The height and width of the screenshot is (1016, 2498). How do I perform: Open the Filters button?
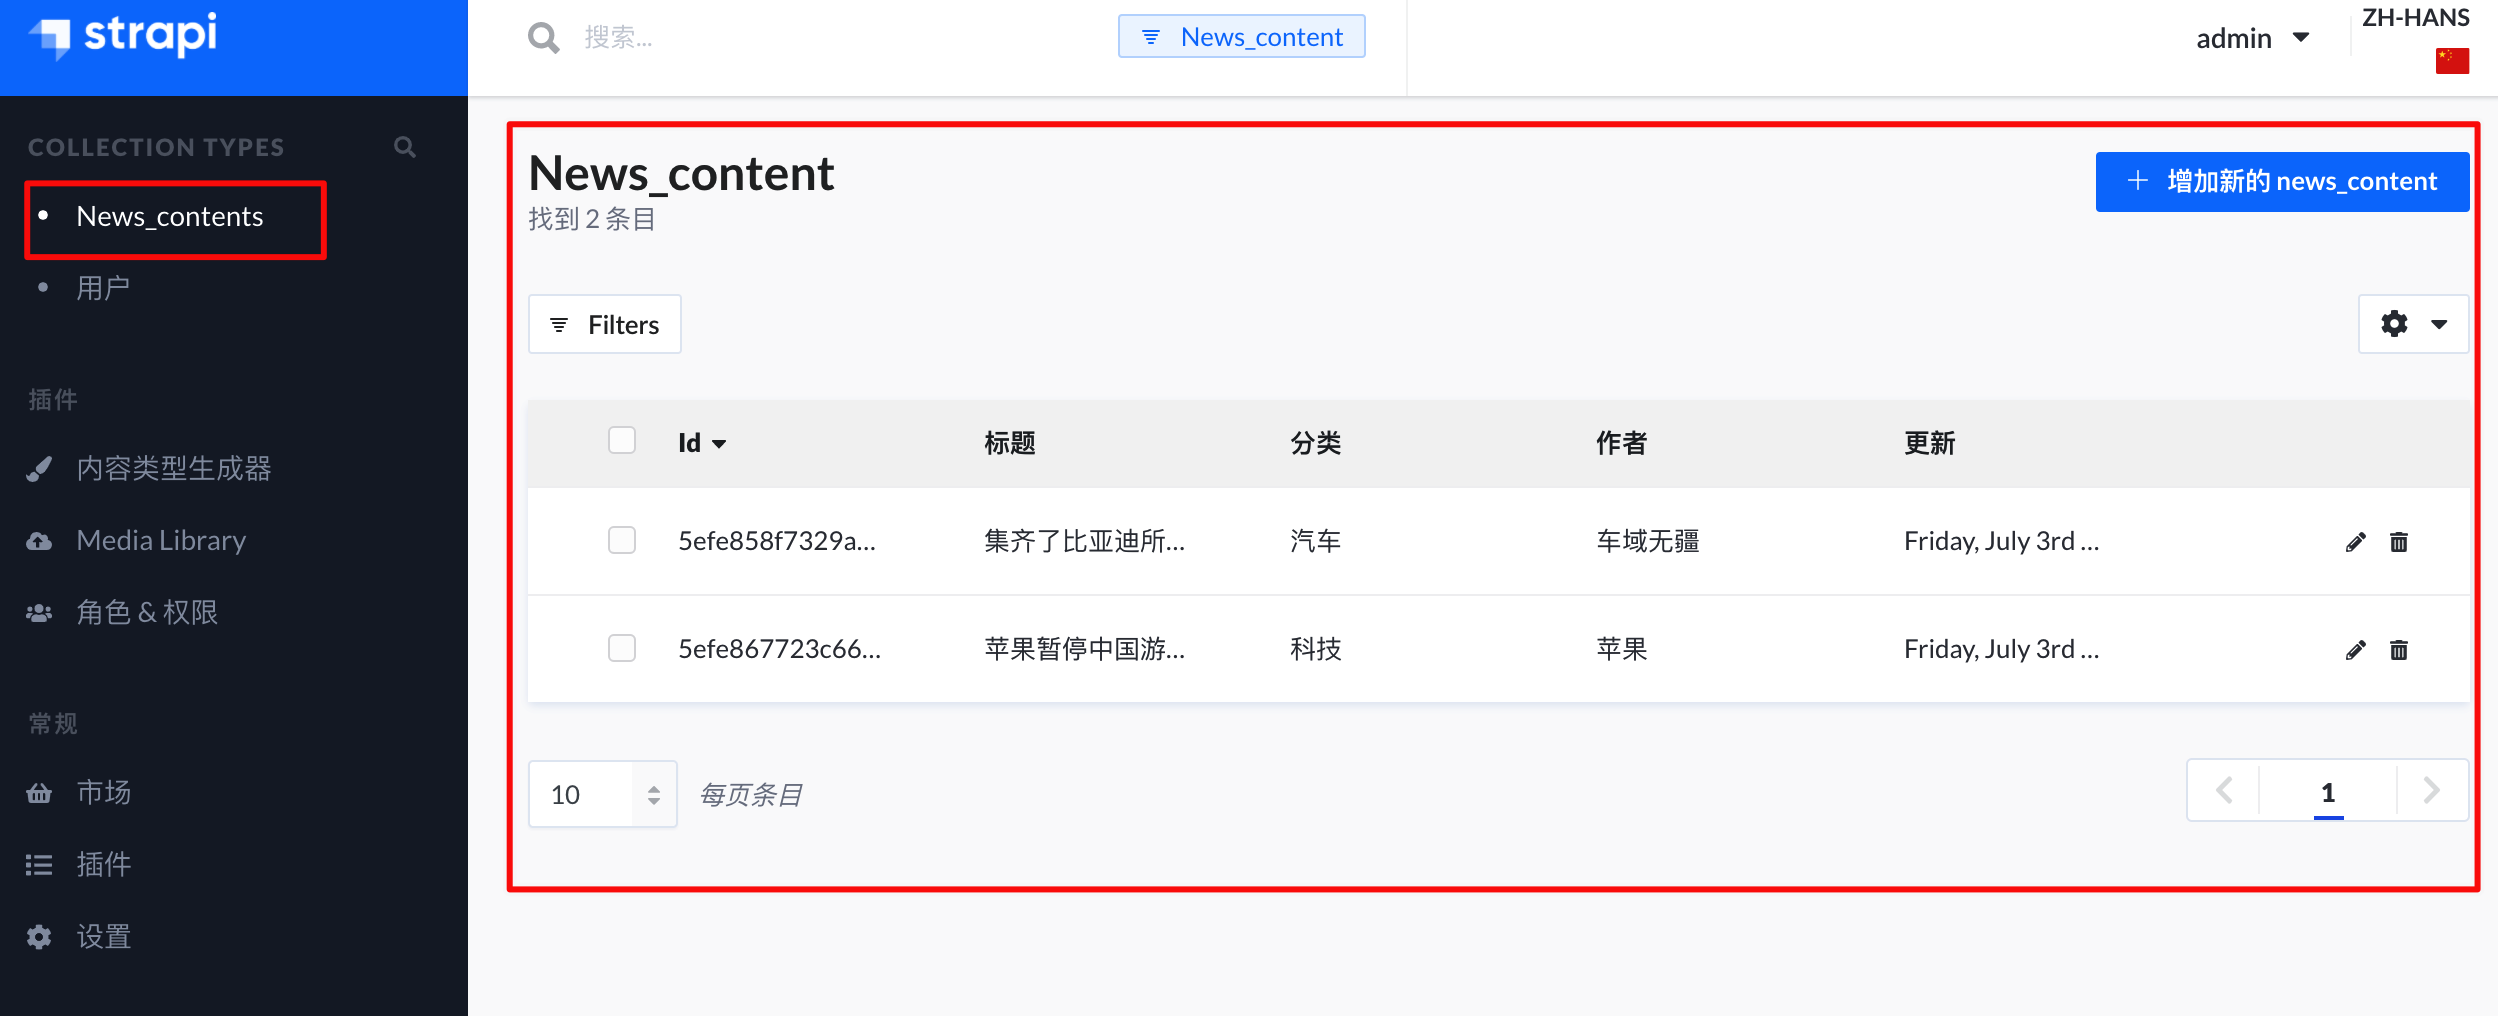(605, 324)
